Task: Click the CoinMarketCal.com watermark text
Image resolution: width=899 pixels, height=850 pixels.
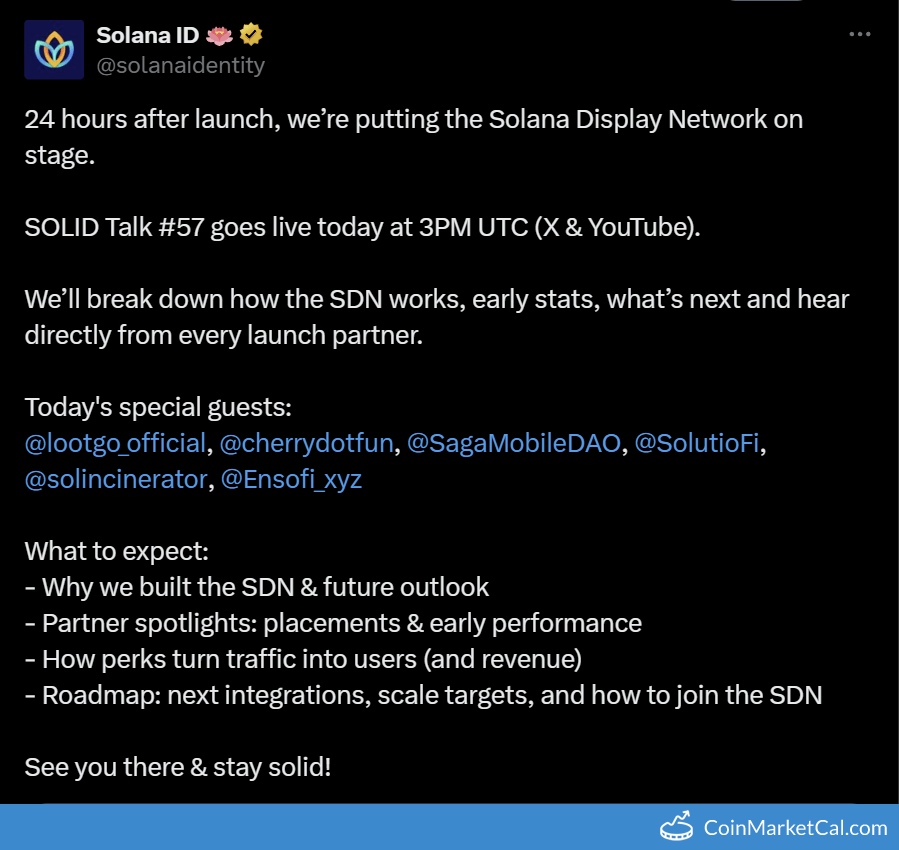Action: (795, 828)
